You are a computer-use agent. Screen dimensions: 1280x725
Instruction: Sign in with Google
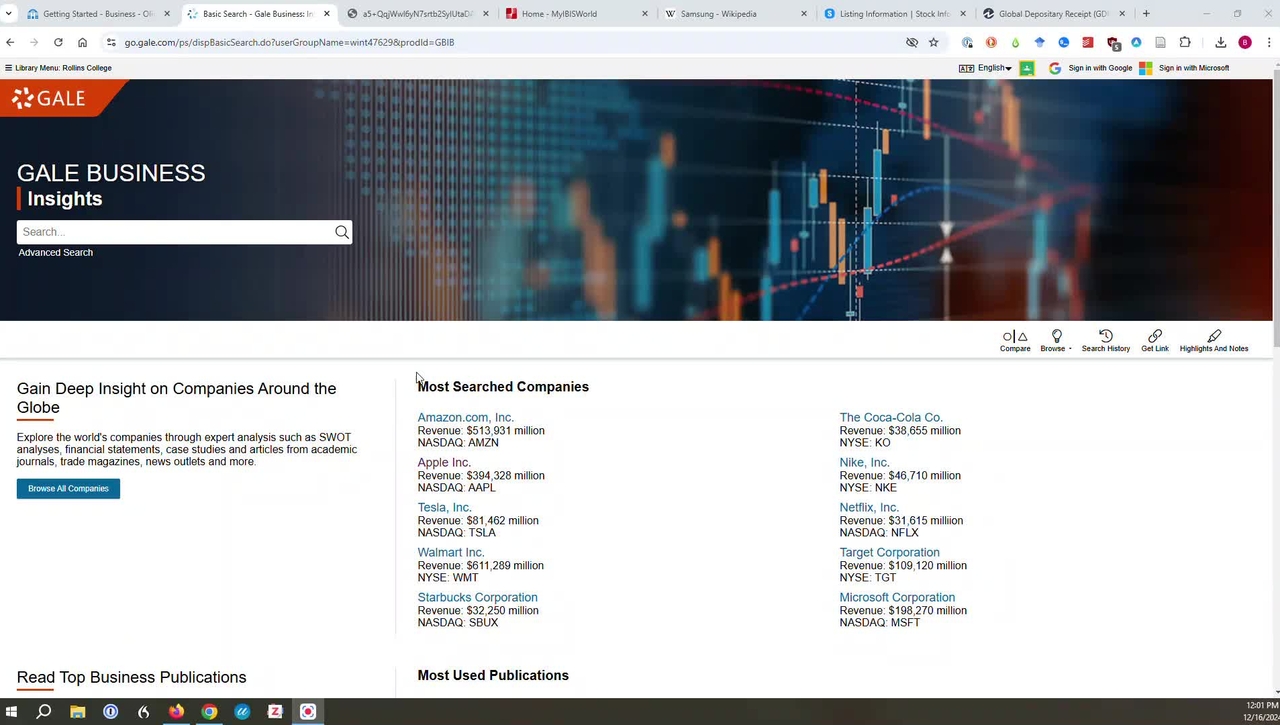click(1090, 68)
